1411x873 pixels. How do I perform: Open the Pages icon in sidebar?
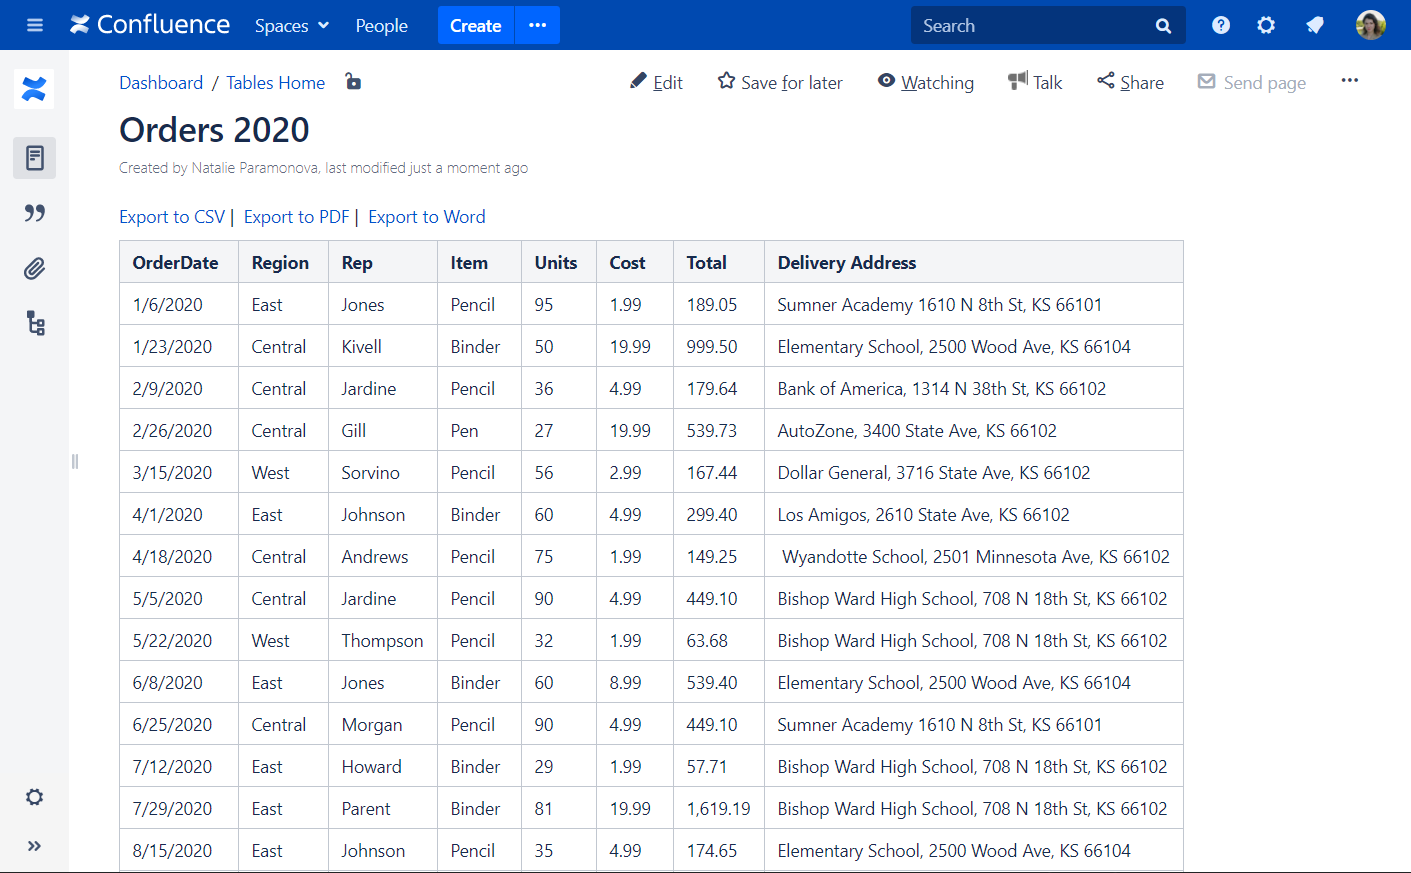[x=35, y=158]
